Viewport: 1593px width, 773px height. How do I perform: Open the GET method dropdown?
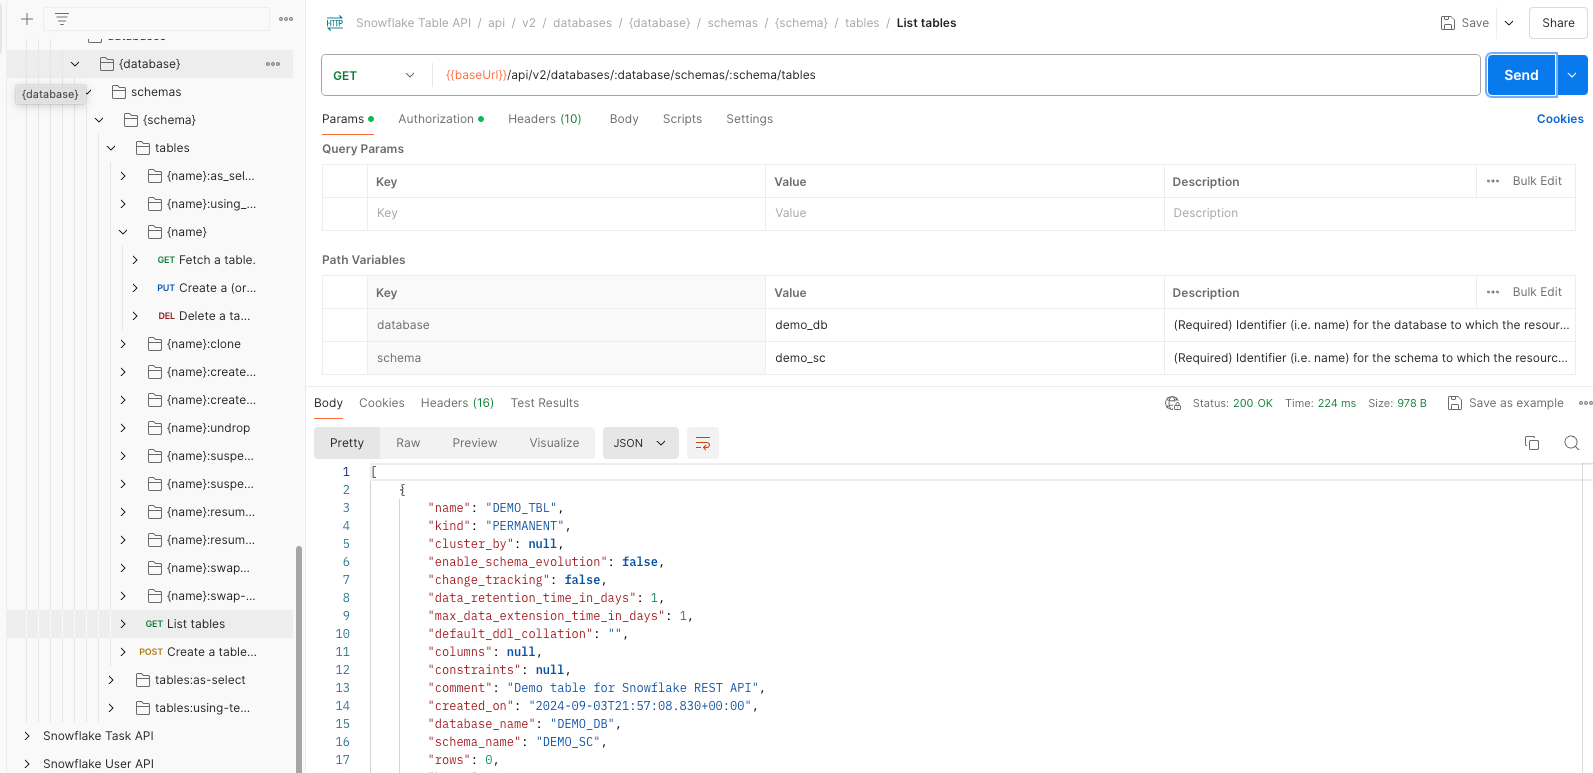coord(375,75)
